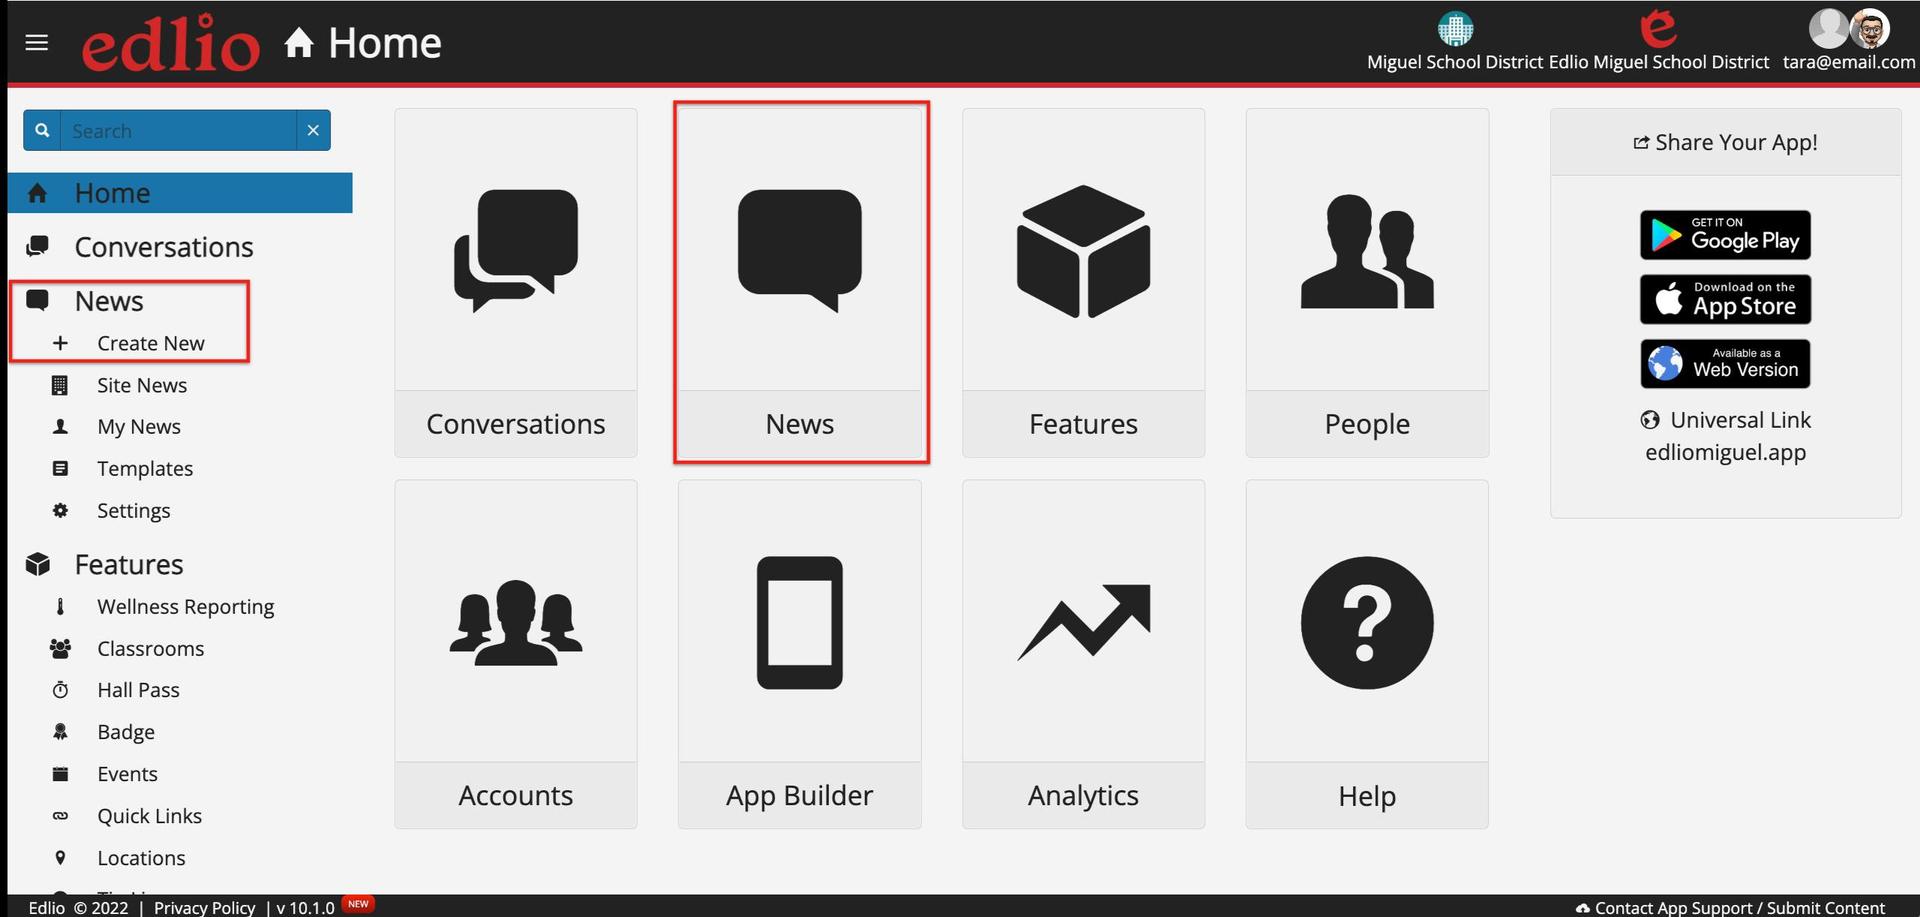Click the stopwatch icon beside Hall Pass

tap(60, 690)
